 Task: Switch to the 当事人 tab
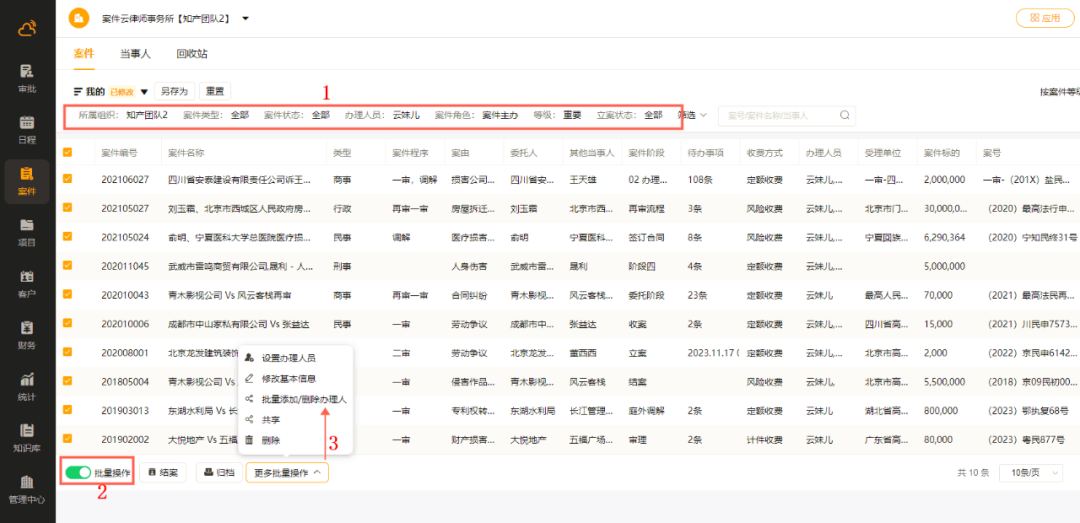pos(135,54)
